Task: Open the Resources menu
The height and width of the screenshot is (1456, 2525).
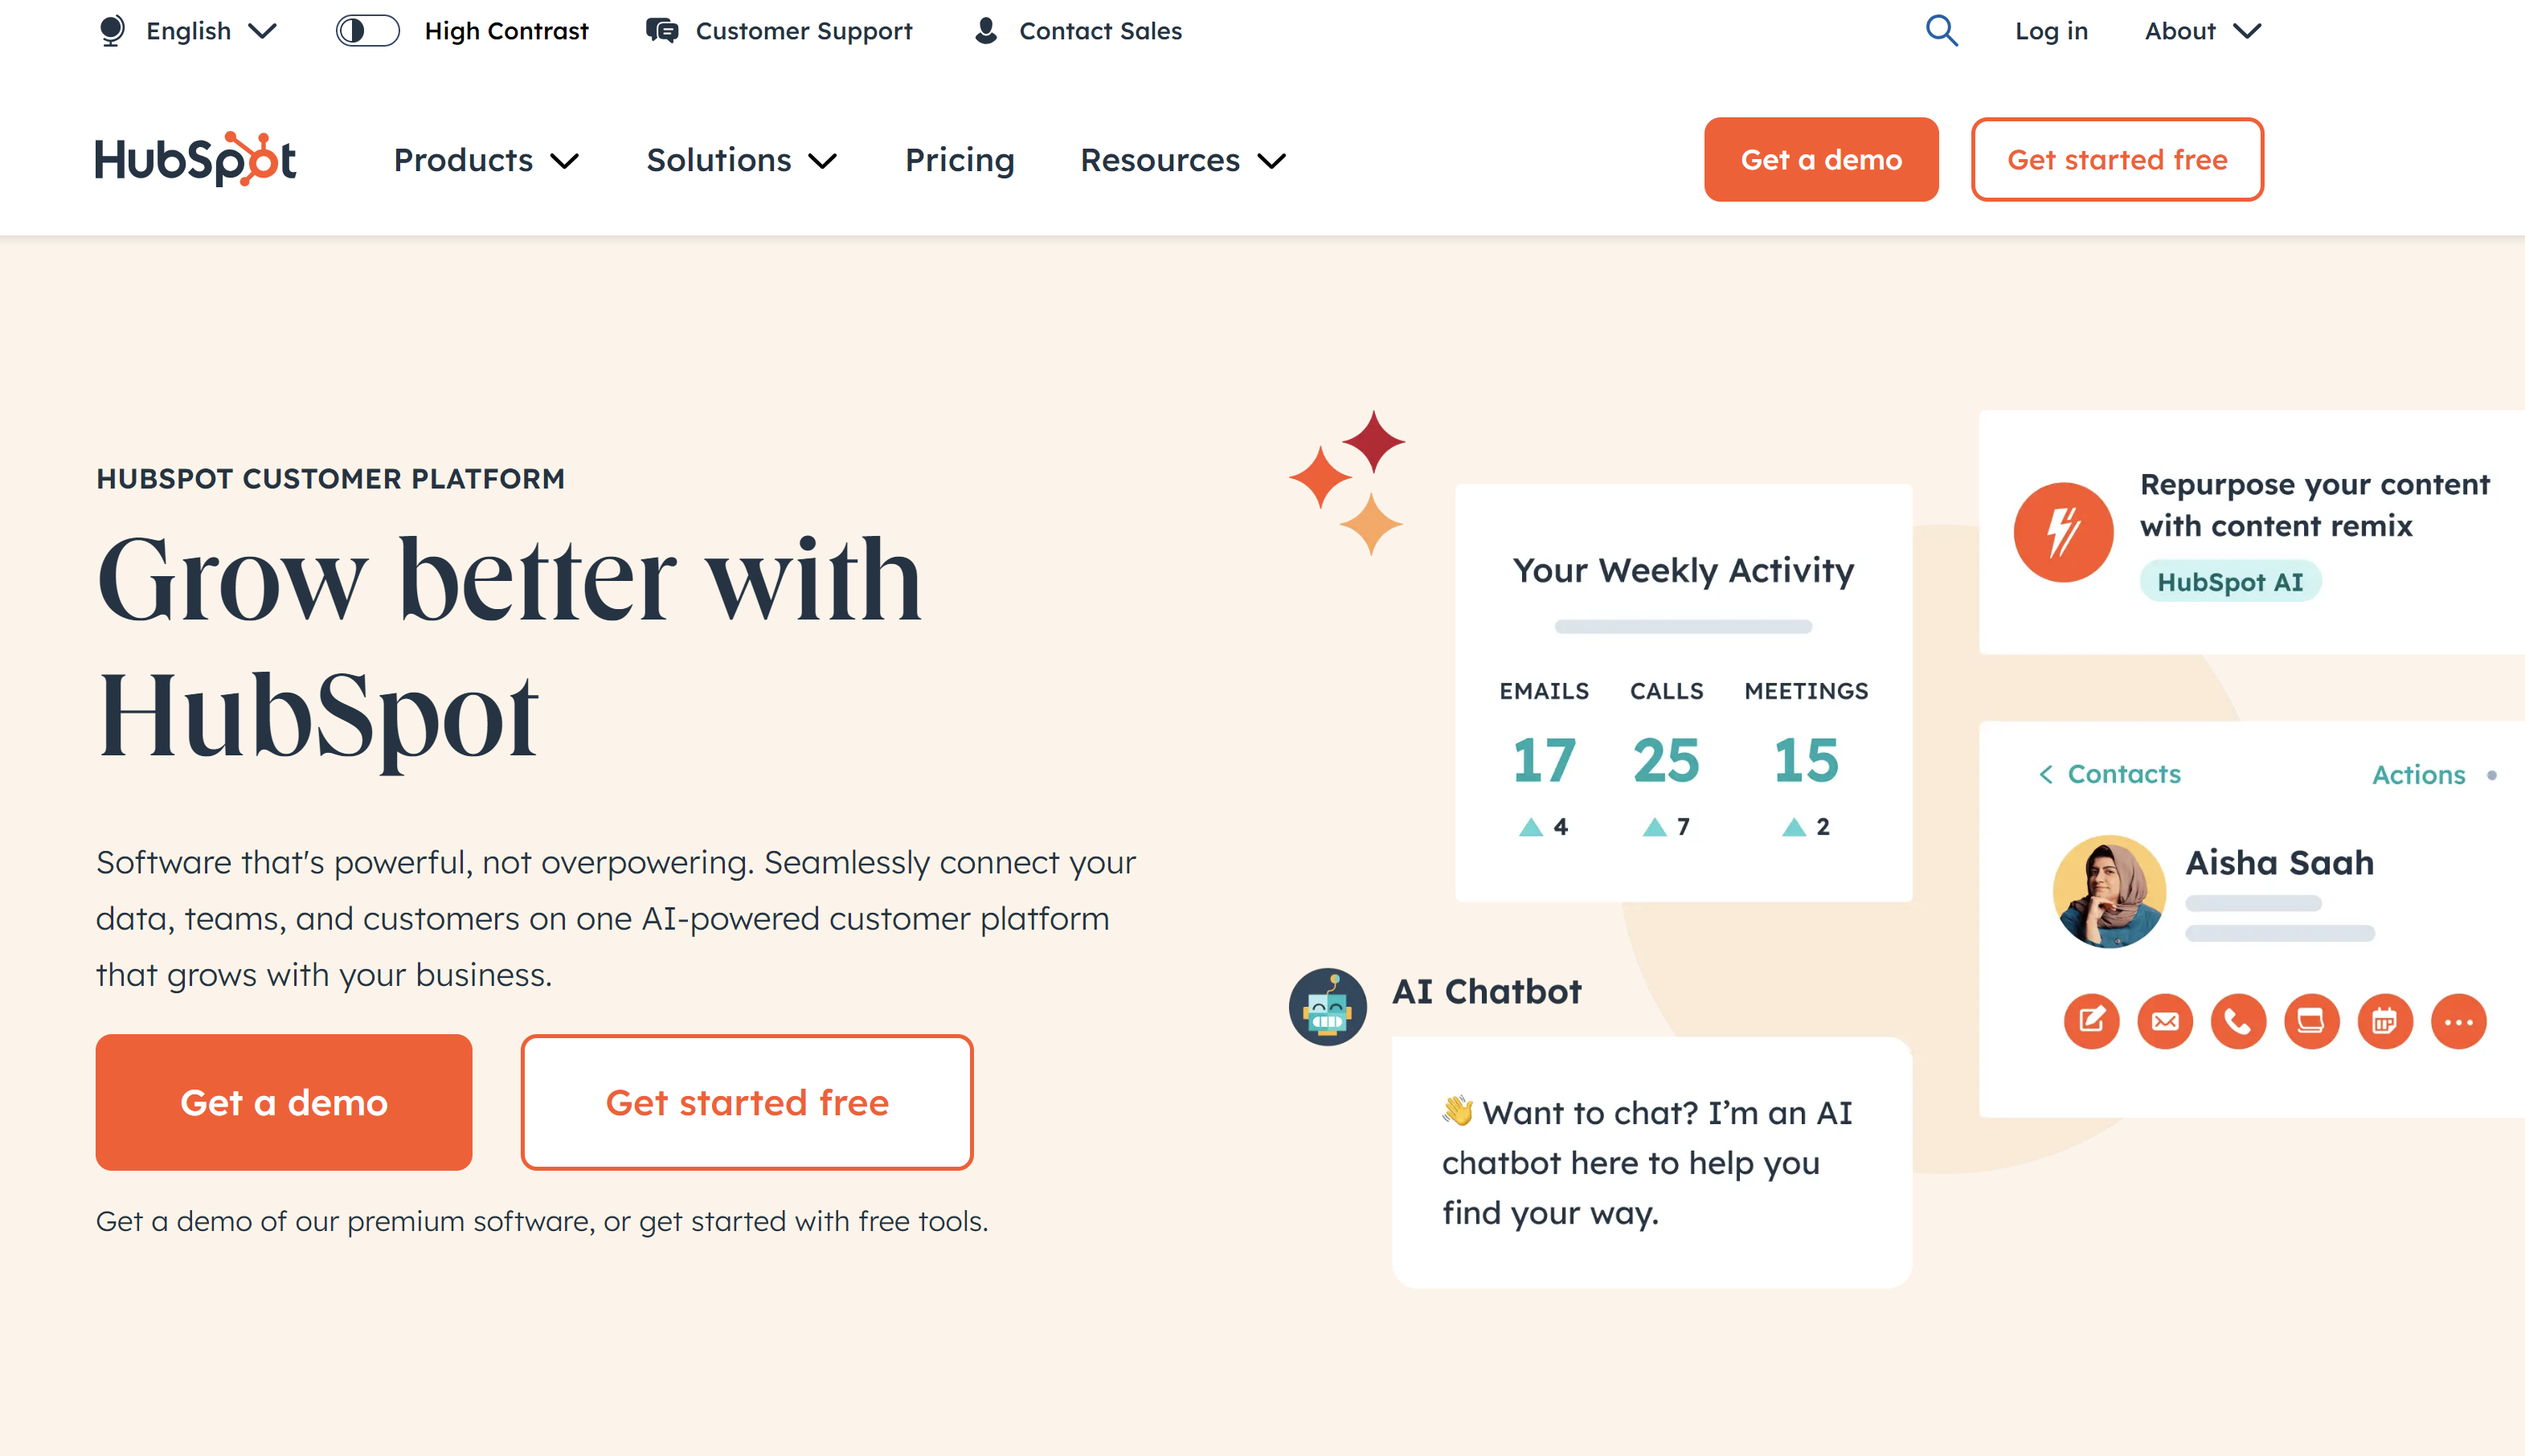Action: click(x=1183, y=160)
